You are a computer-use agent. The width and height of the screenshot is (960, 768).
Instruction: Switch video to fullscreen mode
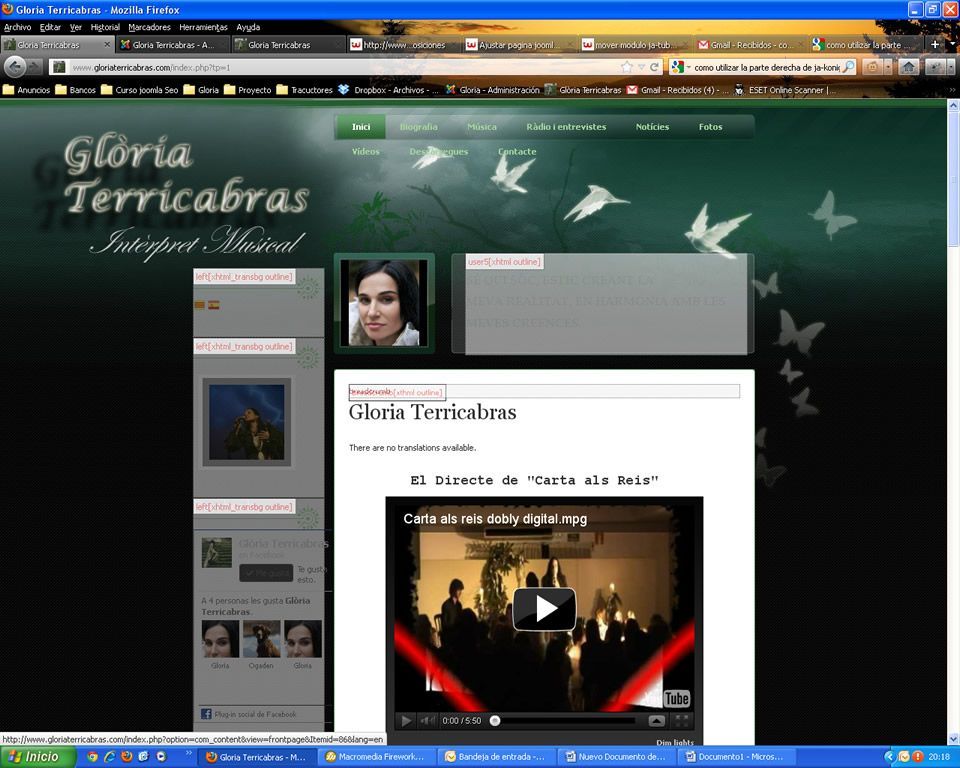[x=681, y=721]
